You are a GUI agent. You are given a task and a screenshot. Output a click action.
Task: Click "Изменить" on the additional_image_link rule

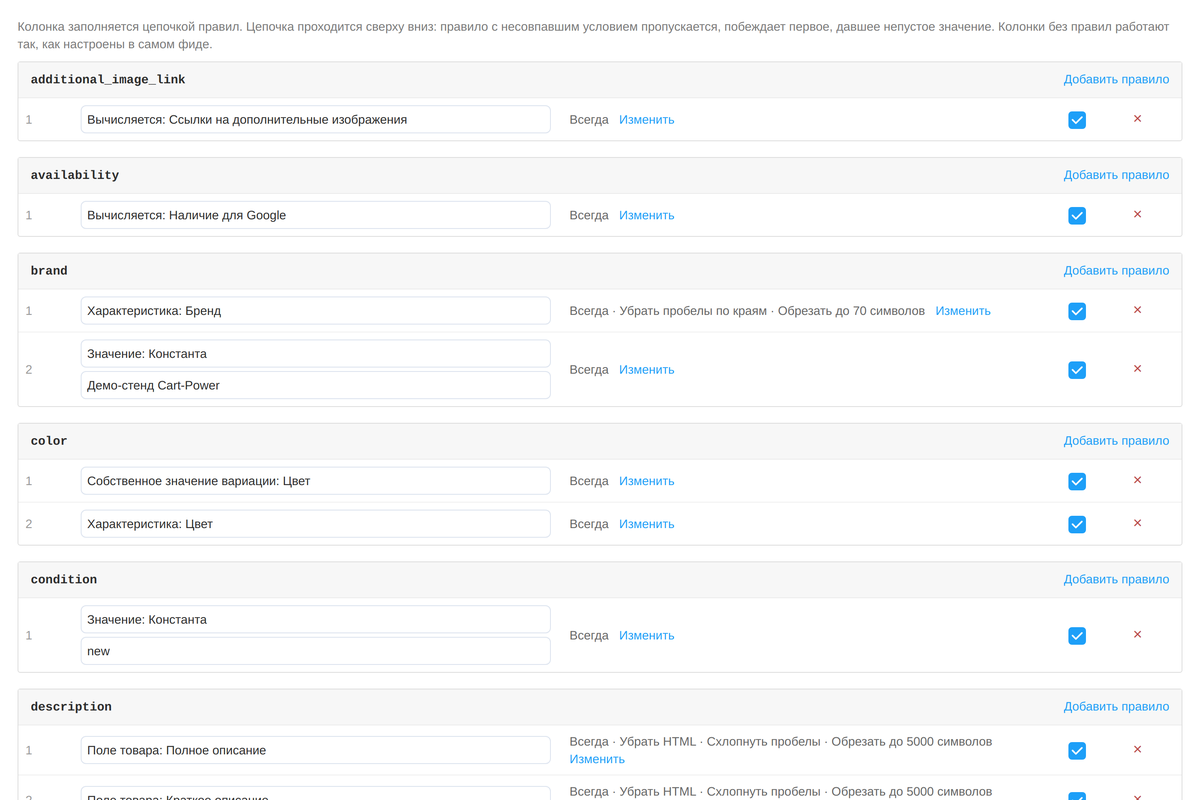click(646, 120)
